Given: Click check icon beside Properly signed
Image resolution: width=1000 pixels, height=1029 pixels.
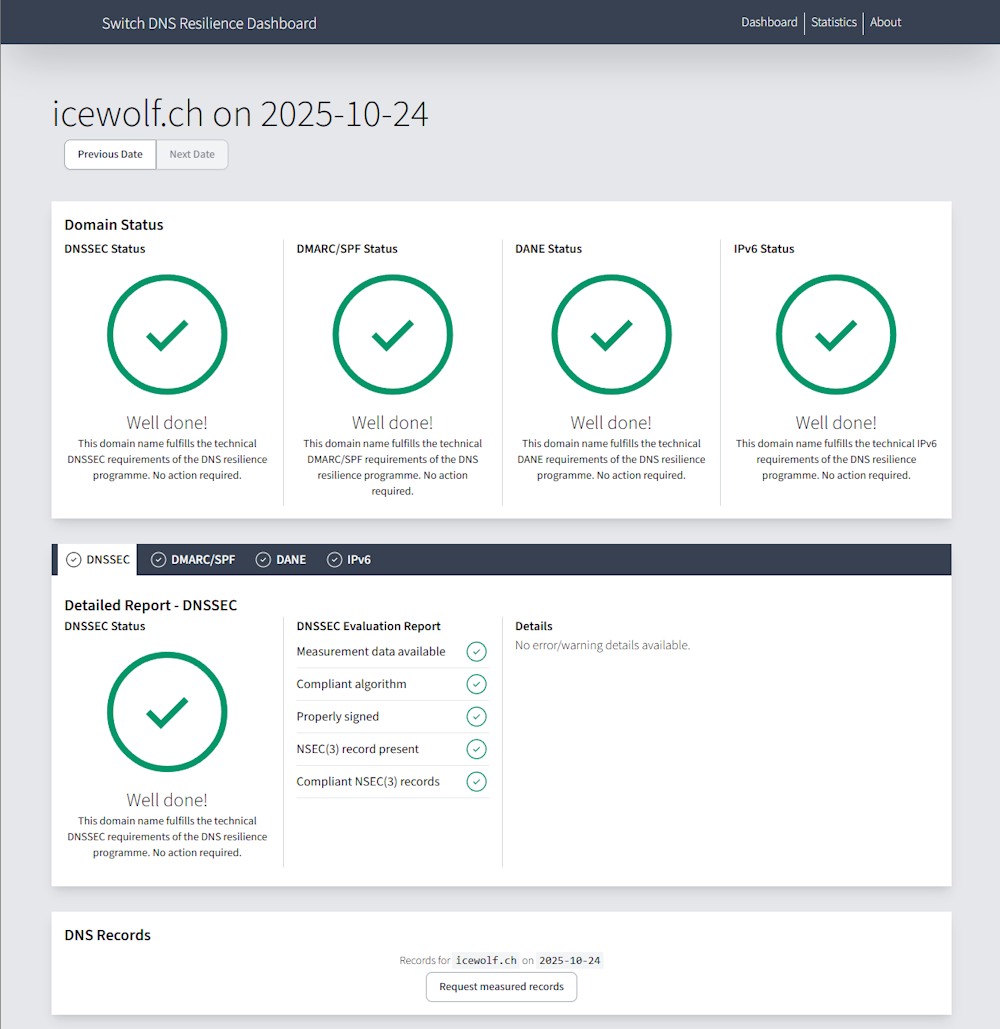Looking at the screenshot, I should [x=476, y=717].
